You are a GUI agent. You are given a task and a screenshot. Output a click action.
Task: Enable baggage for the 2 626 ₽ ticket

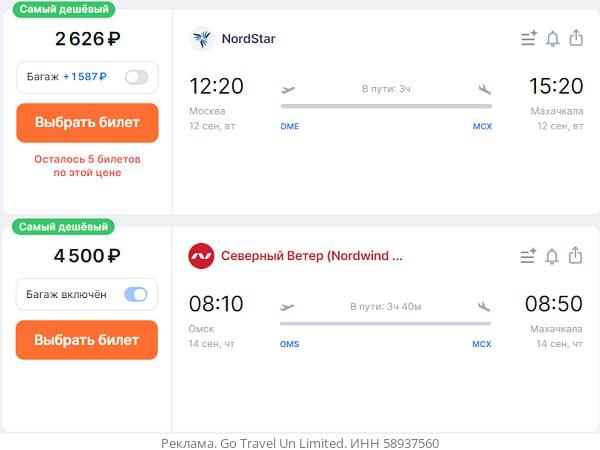[x=136, y=77]
